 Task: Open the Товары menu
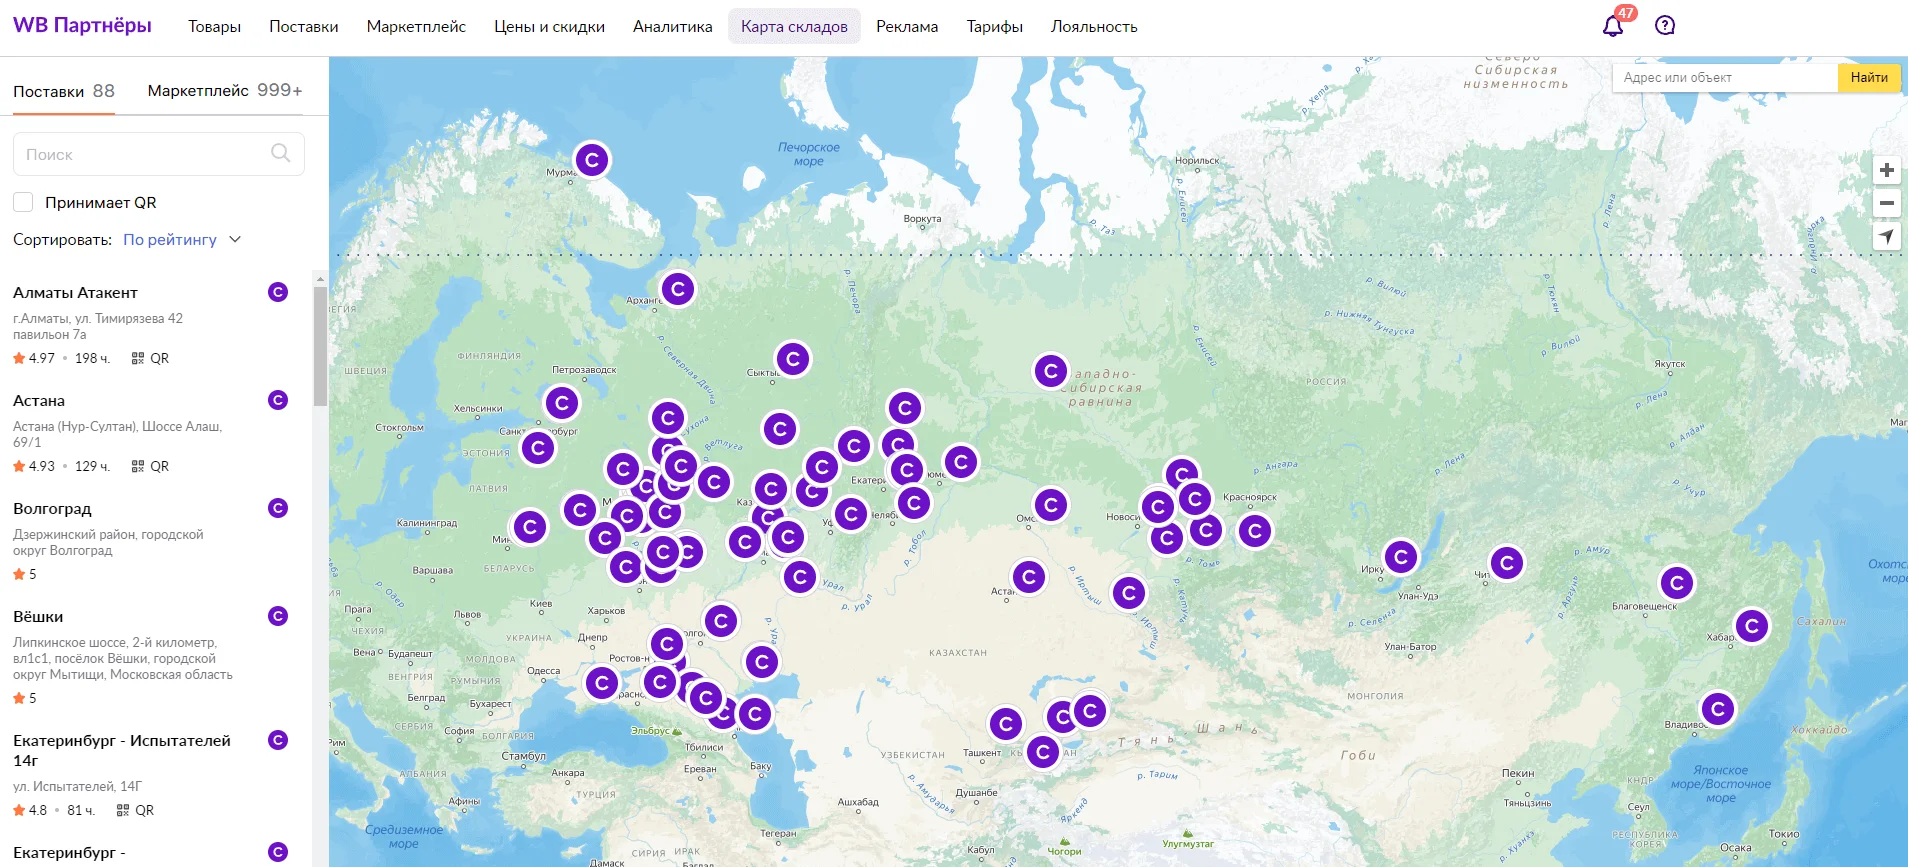point(215,27)
